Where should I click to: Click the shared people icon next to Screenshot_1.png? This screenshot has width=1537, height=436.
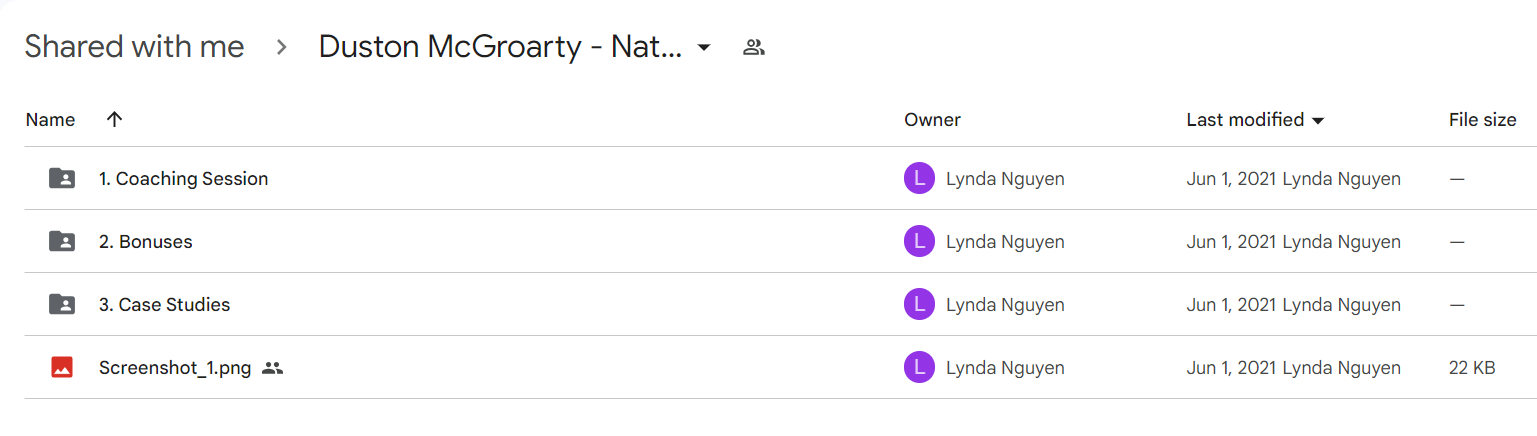pyautogui.click(x=272, y=368)
